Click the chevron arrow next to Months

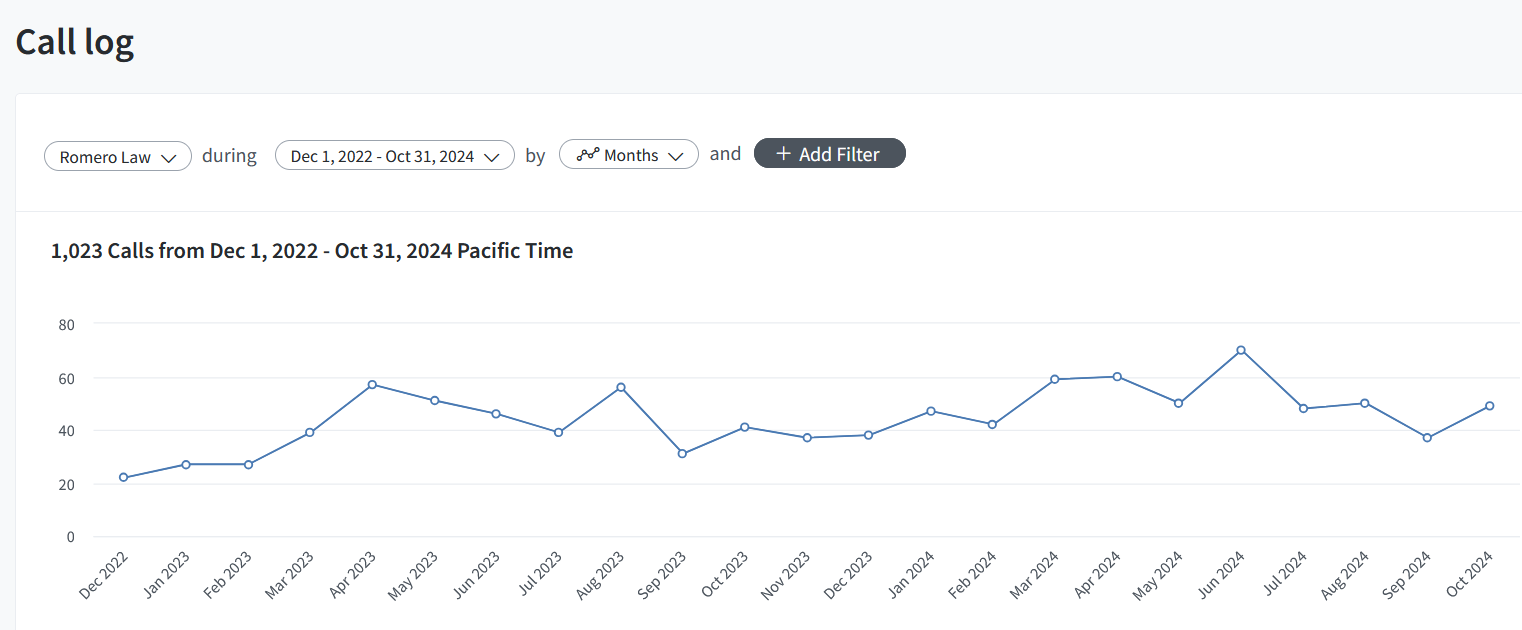click(676, 156)
